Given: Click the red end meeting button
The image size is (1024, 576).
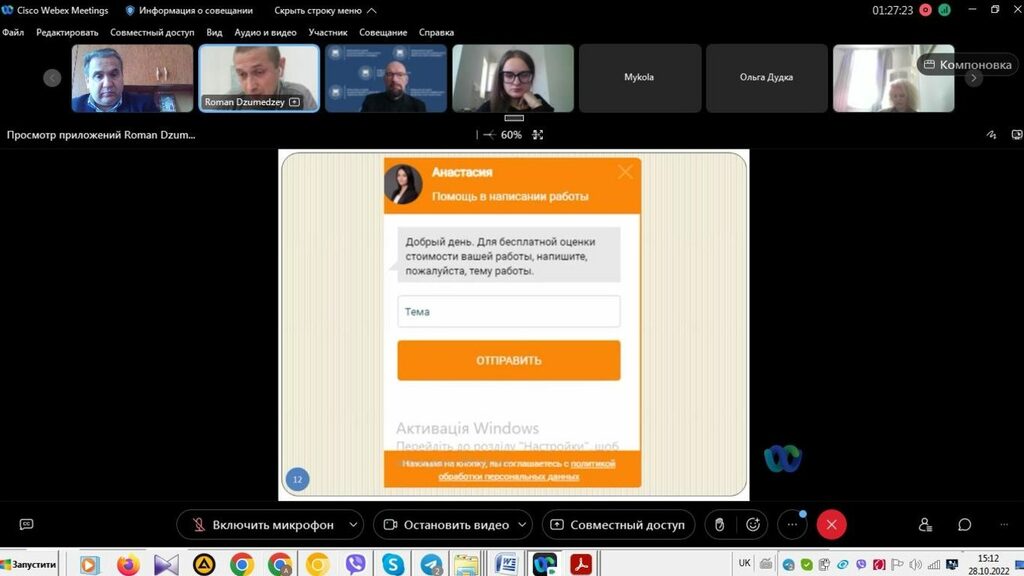Looking at the screenshot, I should click(x=831, y=525).
